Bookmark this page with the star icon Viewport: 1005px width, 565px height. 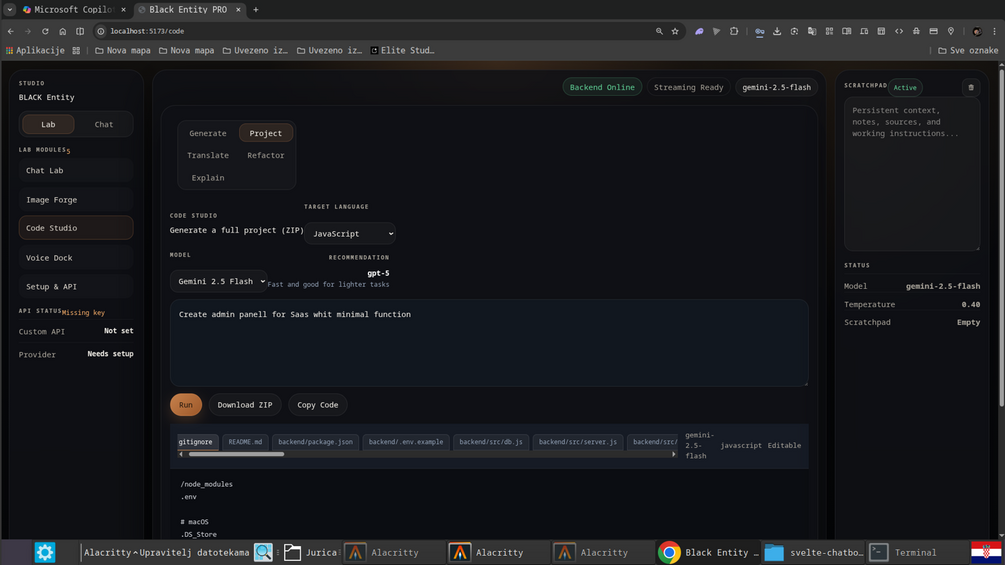click(675, 31)
